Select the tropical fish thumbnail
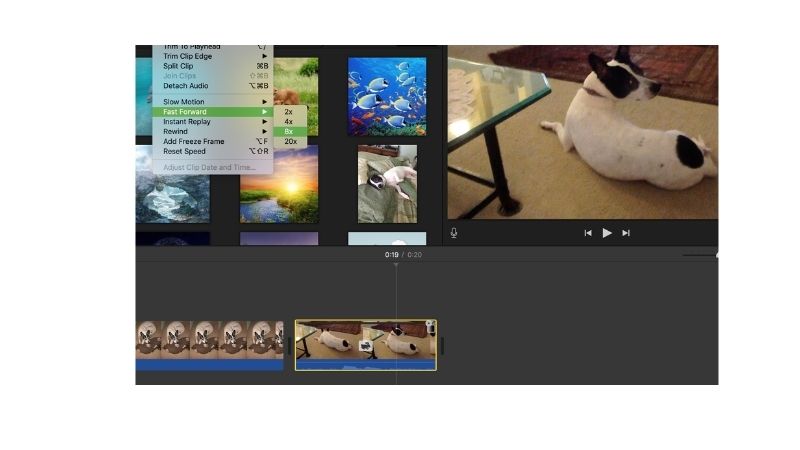 click(x=387, y=96)
